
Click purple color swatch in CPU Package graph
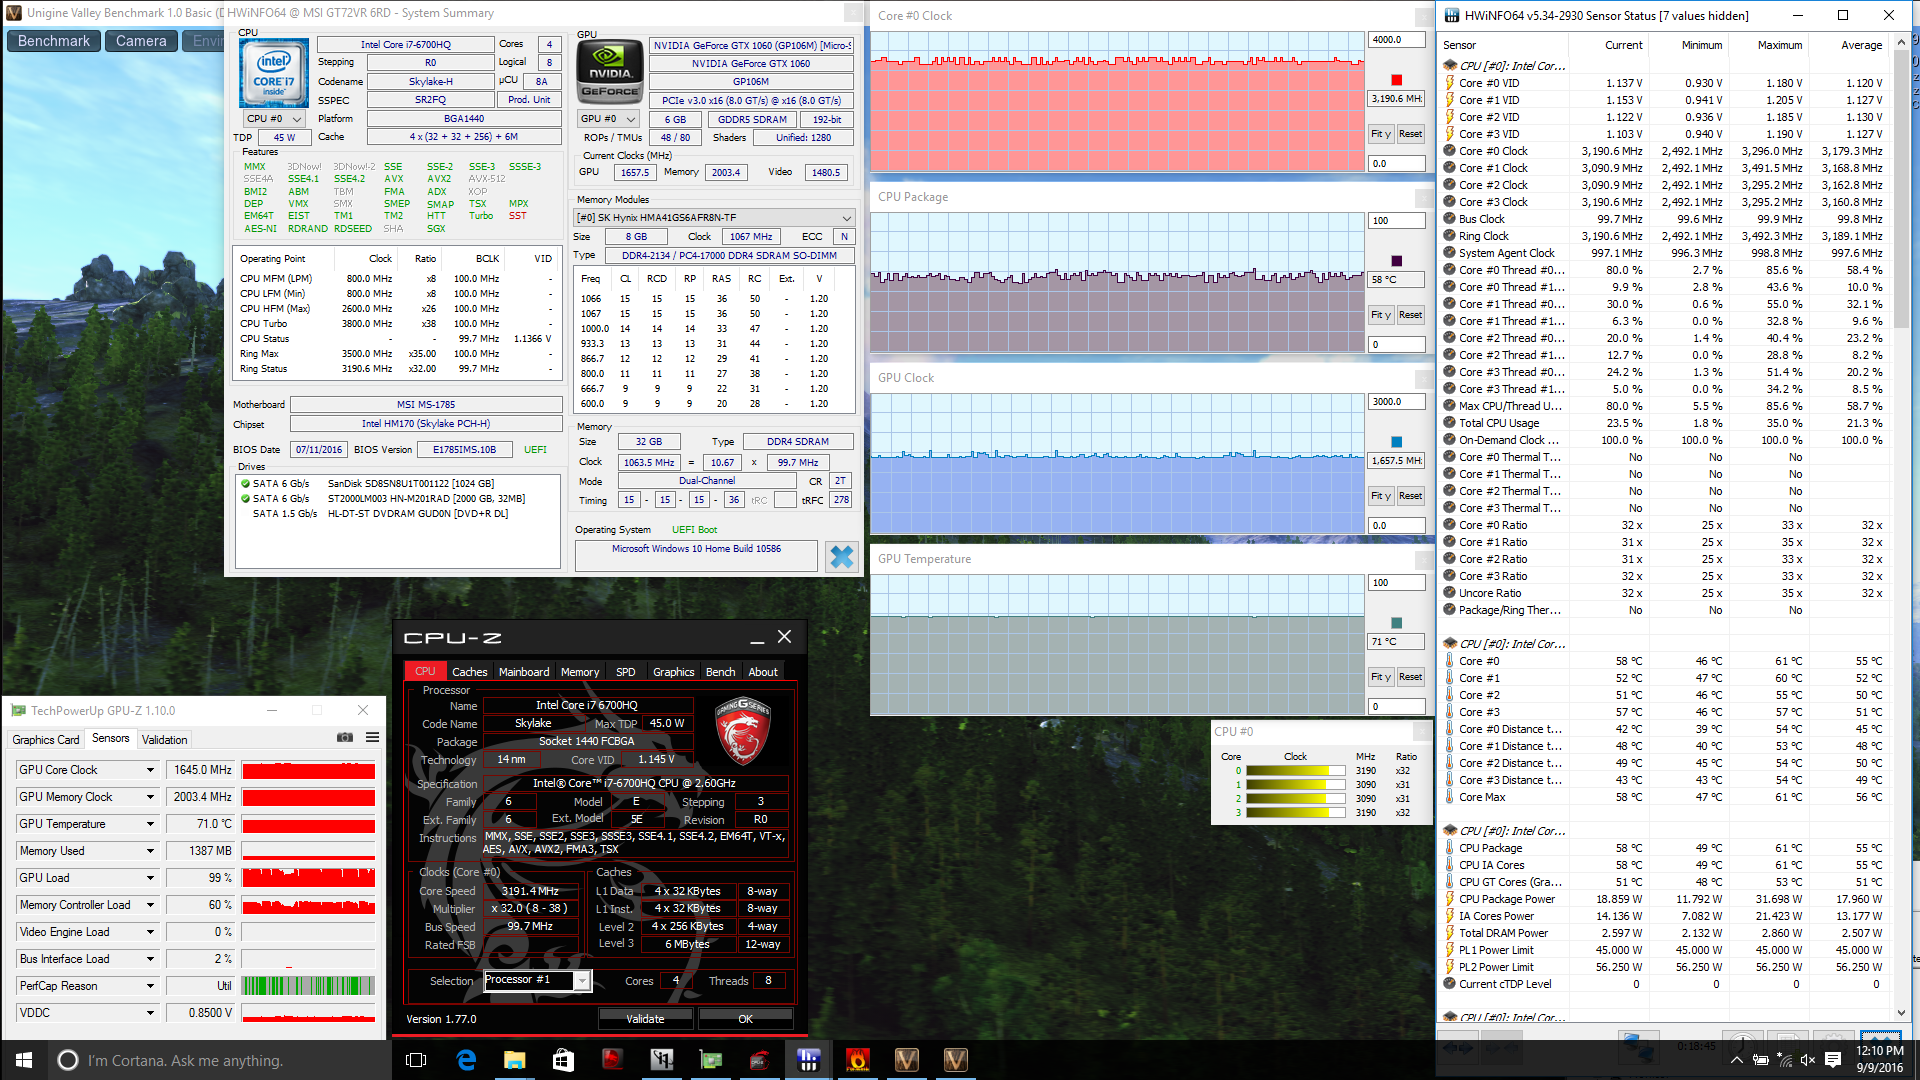pyautogui.click(x=1397, y=261)
